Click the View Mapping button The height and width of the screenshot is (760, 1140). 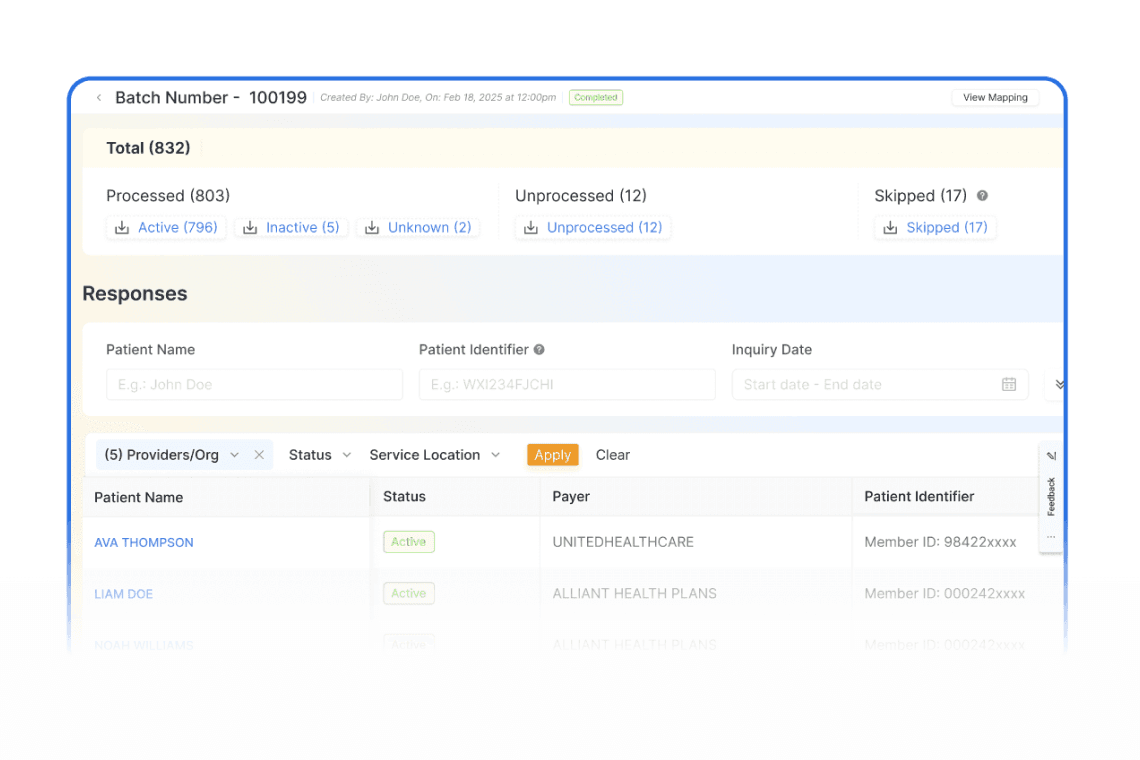pyautogui.click(x=995, y=97)
